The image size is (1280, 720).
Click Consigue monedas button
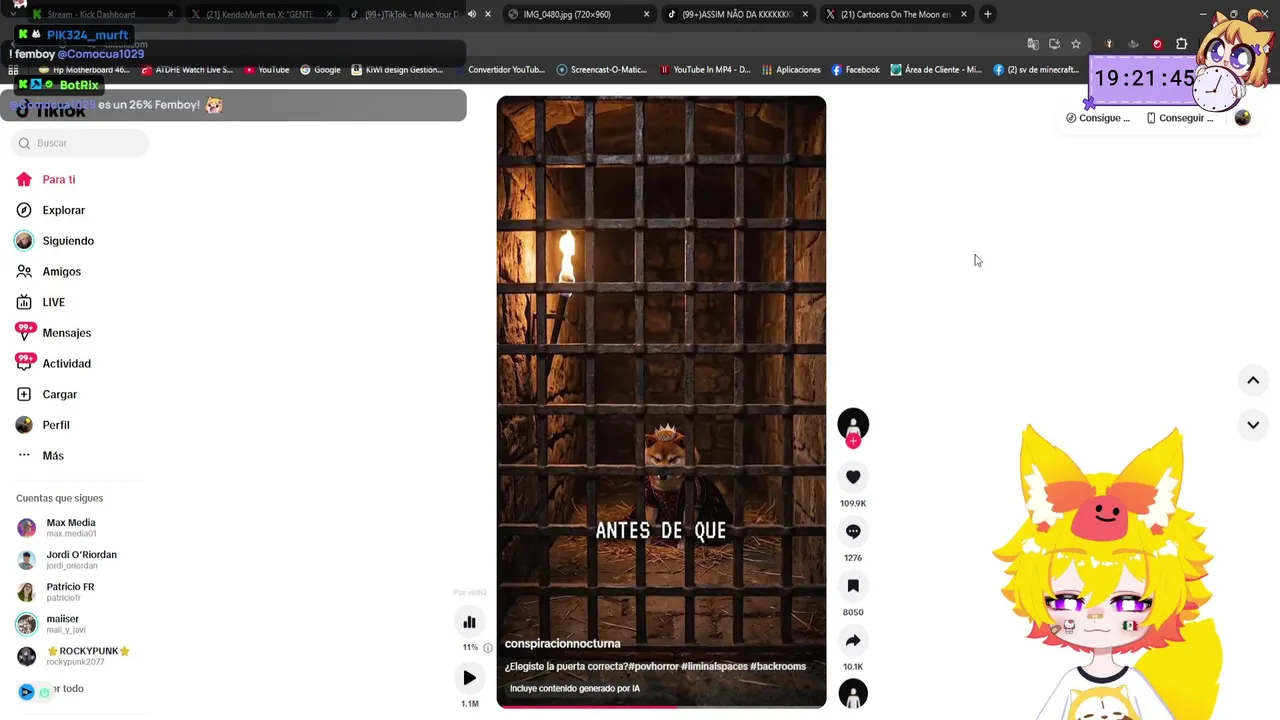pyautogui.click(x=1098, y=118)
